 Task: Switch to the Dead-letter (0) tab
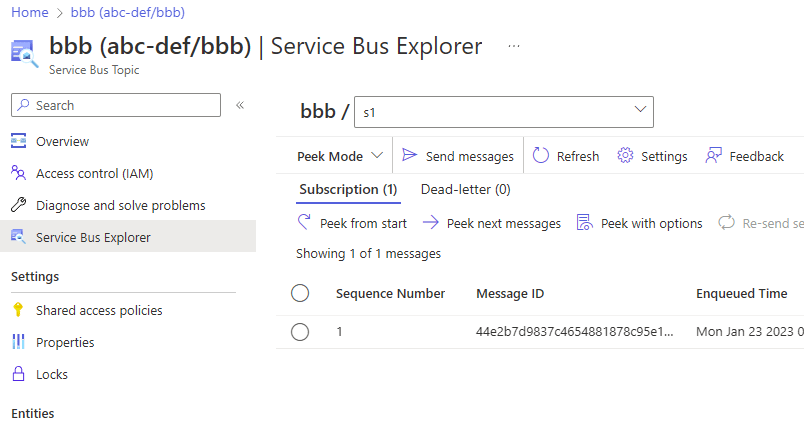pos(466,190)
